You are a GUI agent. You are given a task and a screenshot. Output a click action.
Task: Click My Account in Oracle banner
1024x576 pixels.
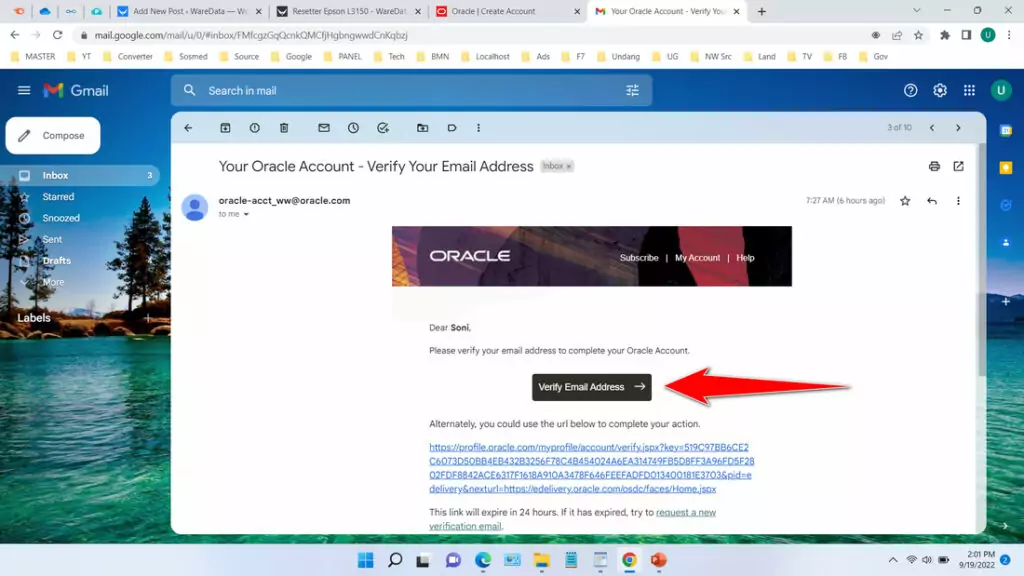697,257
